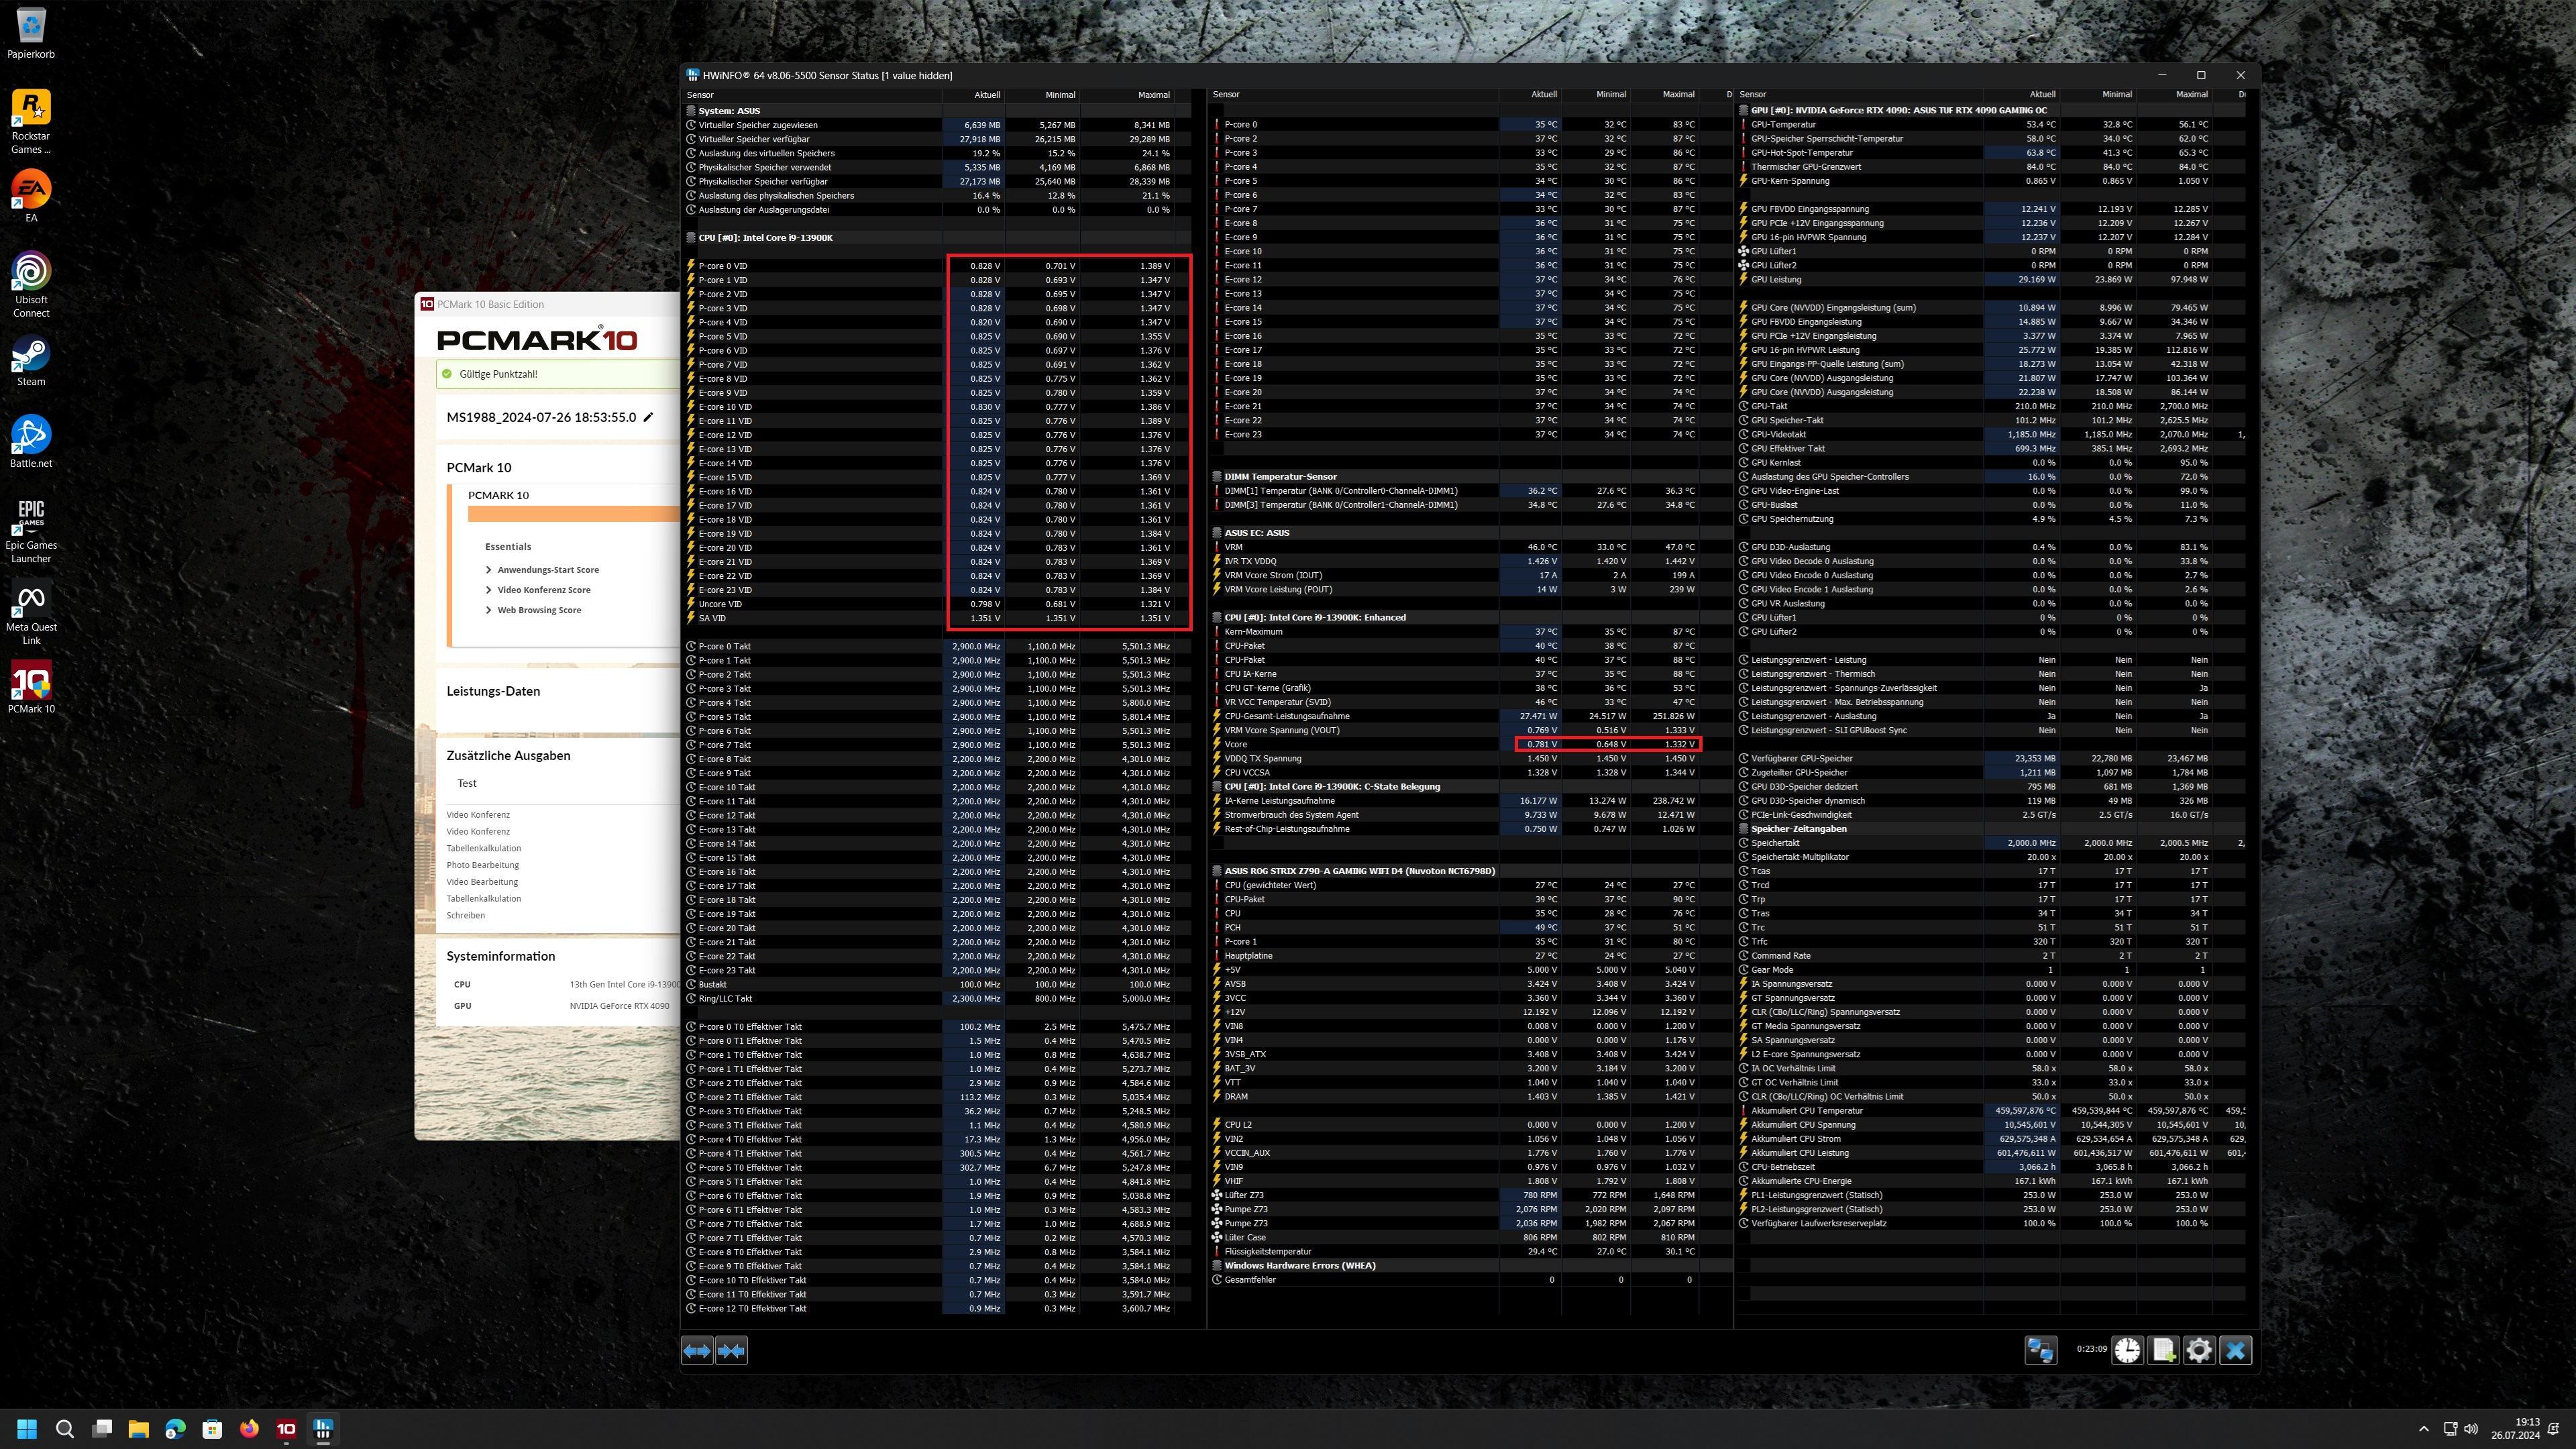Image resolution: width=2576 pixels, height=1449 pixels.
Task: Open network icon in system tray
Action: [2450, 1429]
